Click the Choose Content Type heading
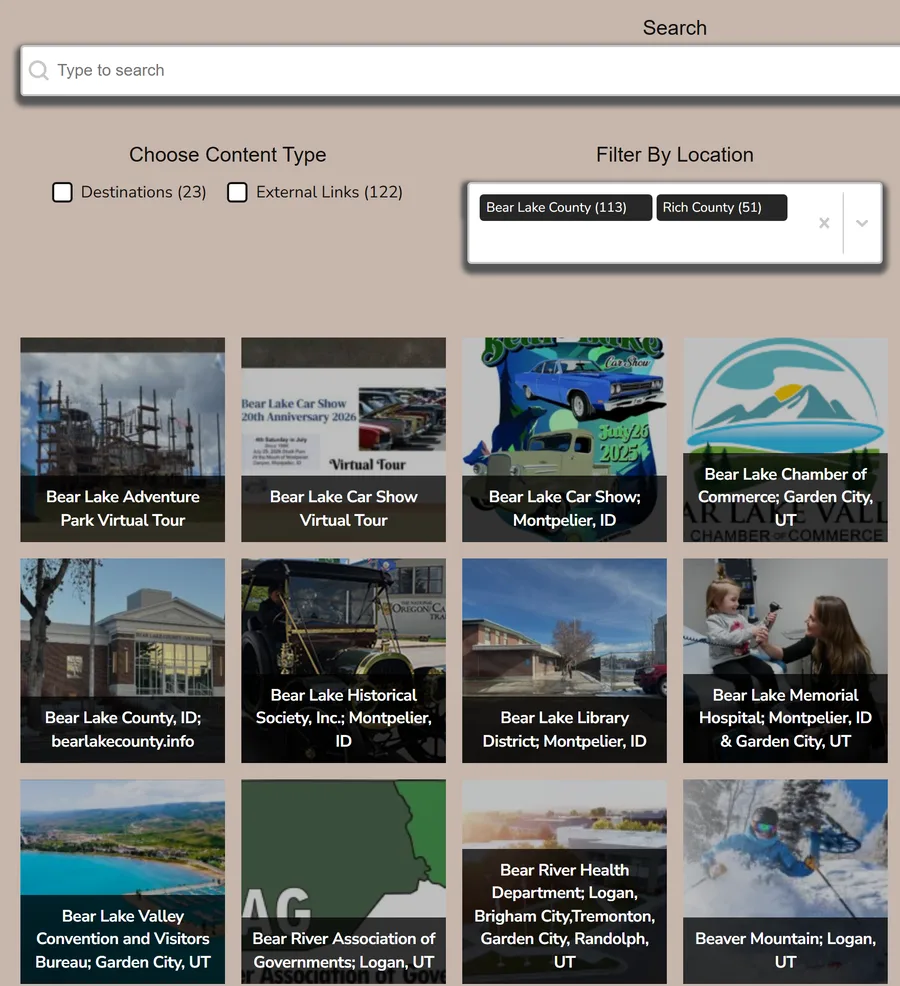Screen dimensions: 900x986 point(228,155)
